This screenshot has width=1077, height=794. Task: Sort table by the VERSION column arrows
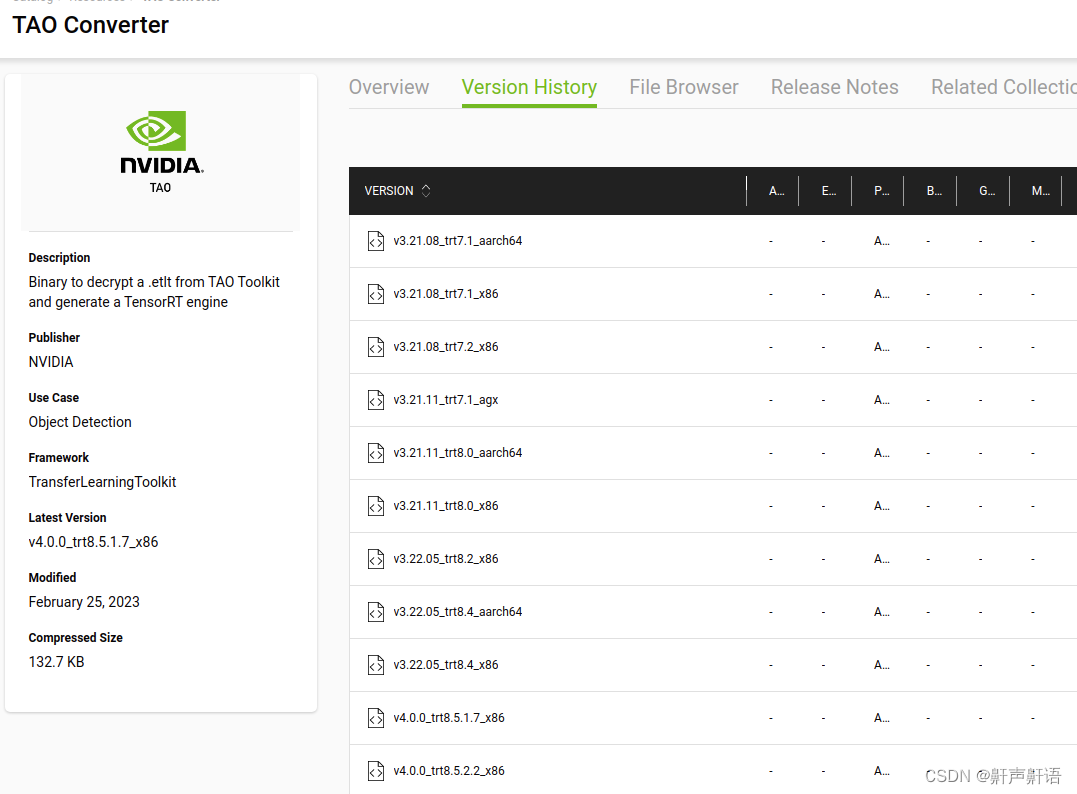coord(426,191)
